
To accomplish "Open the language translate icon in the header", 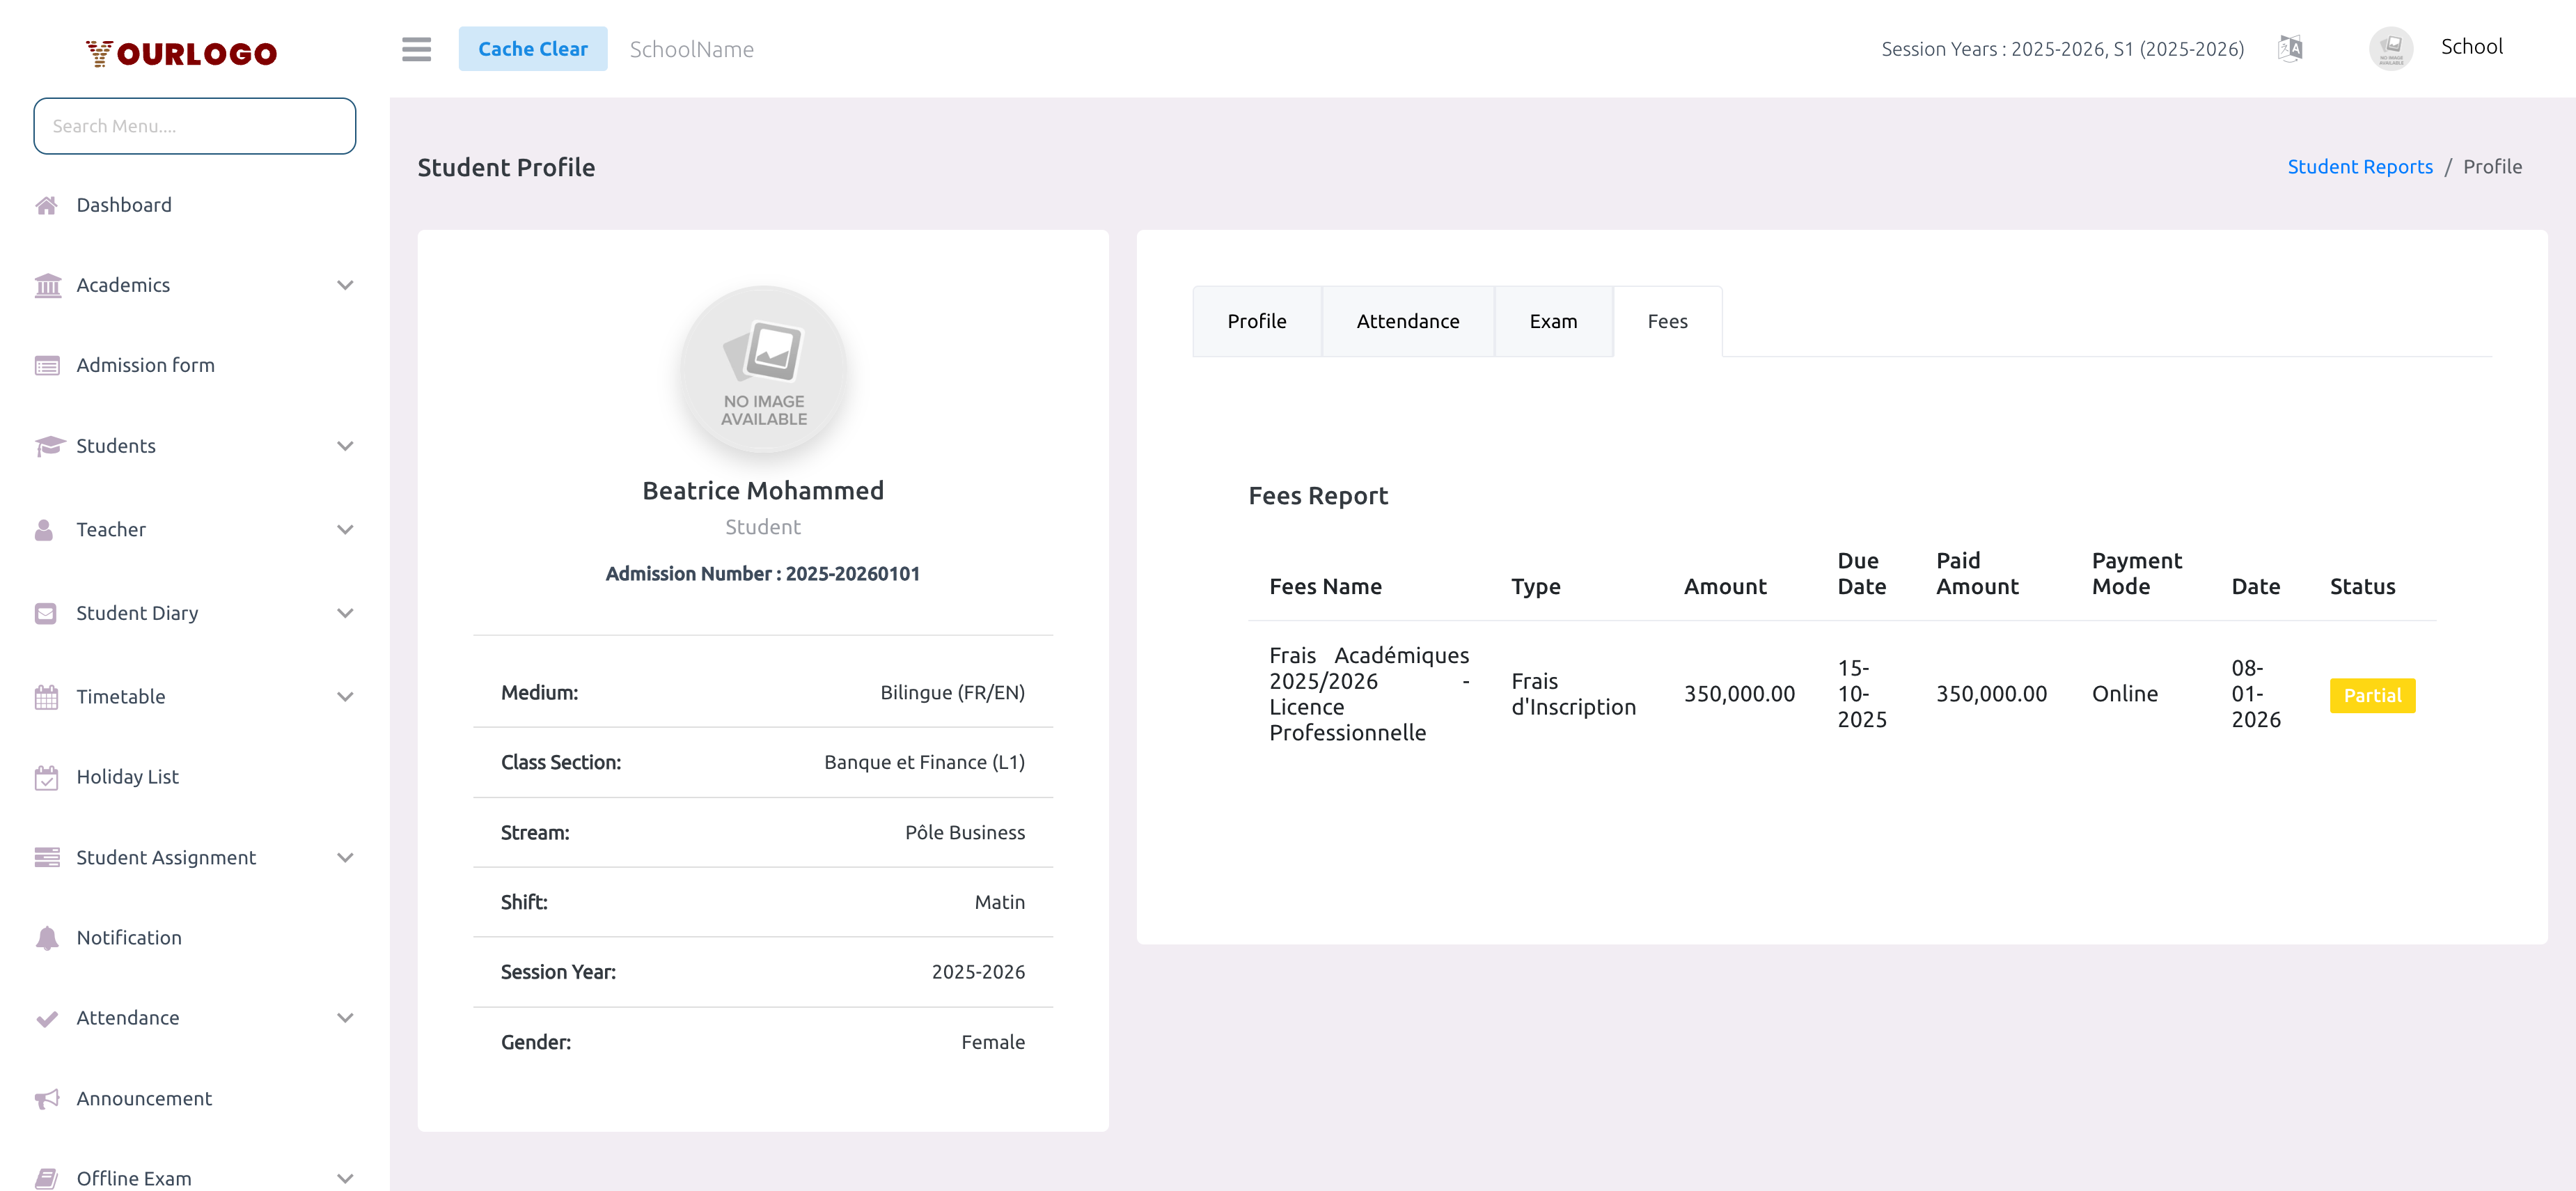I will (2289, 48).
